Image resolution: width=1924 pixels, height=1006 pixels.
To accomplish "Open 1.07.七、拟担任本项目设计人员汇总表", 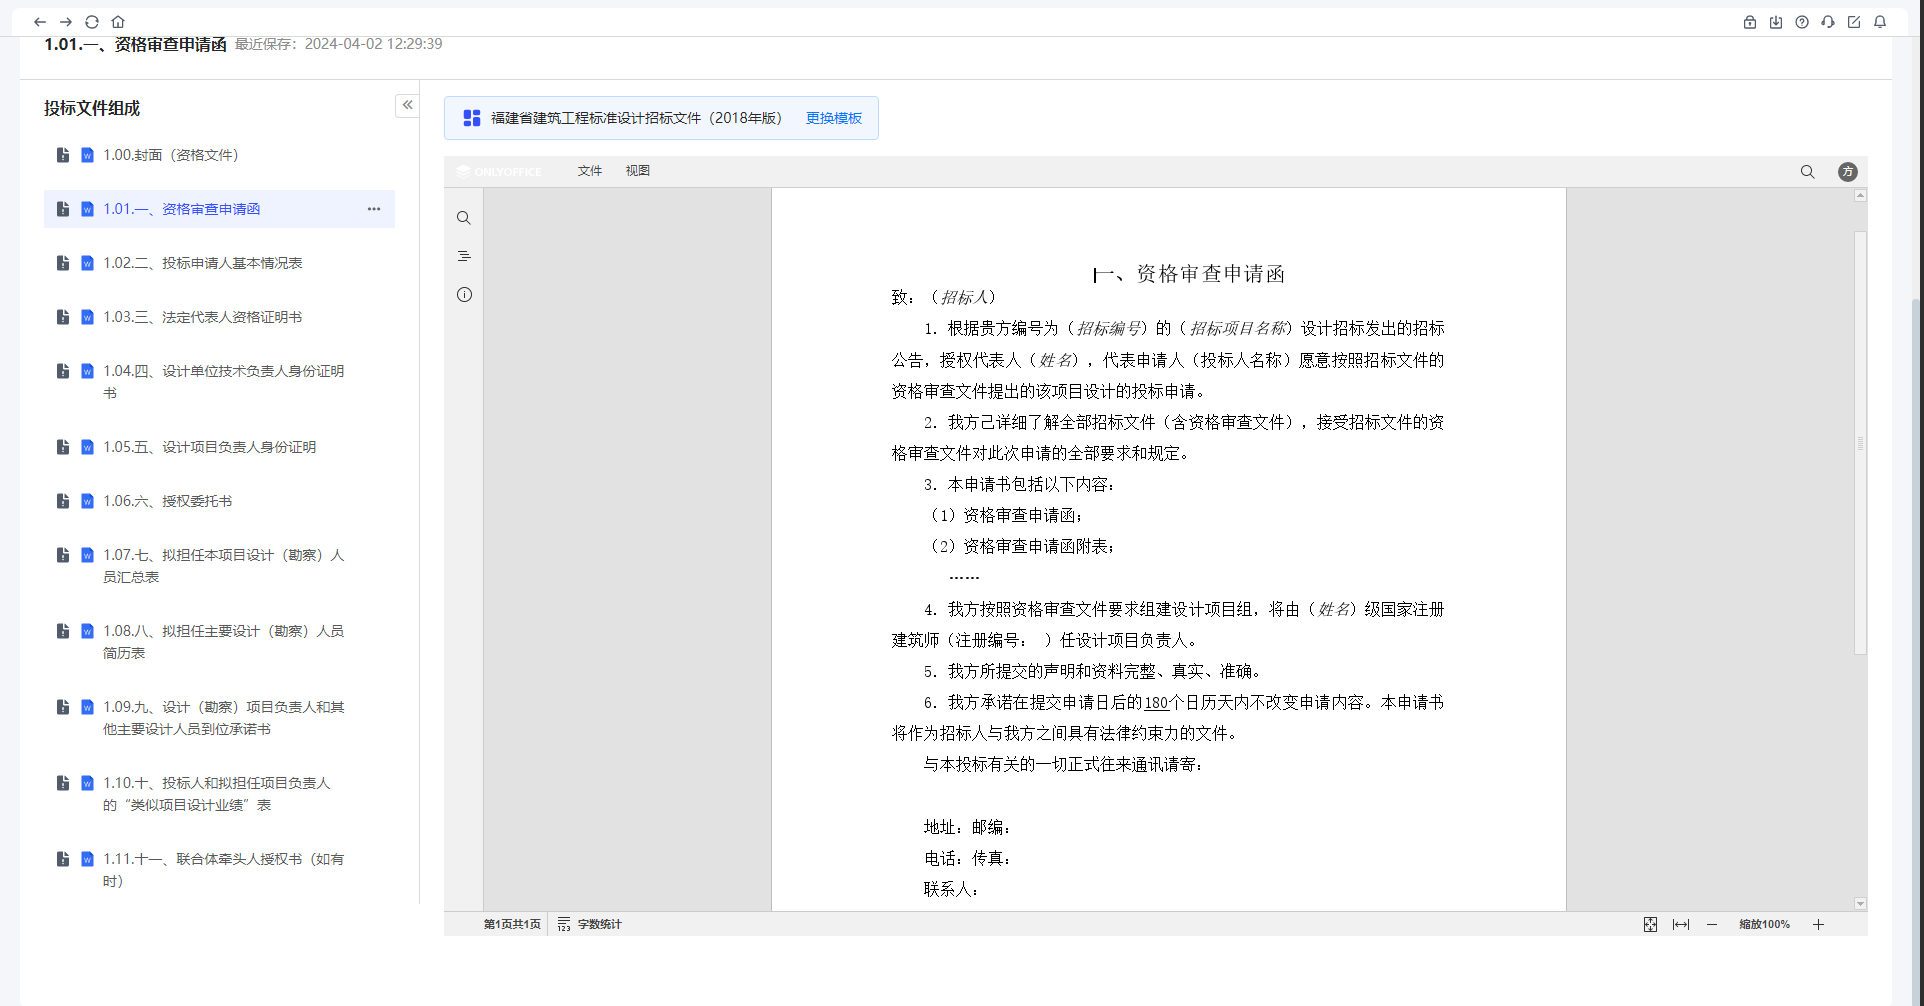I will click(x=219, y=566).
